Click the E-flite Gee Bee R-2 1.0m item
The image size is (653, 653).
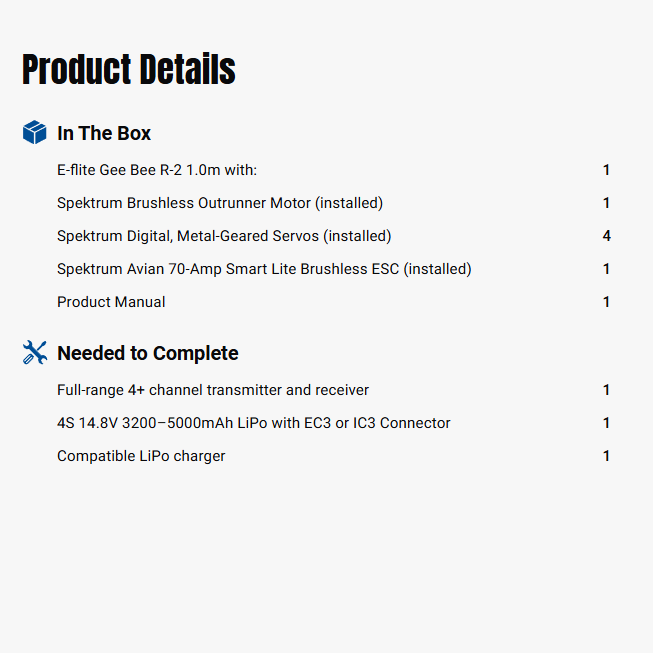pos(157,170)
